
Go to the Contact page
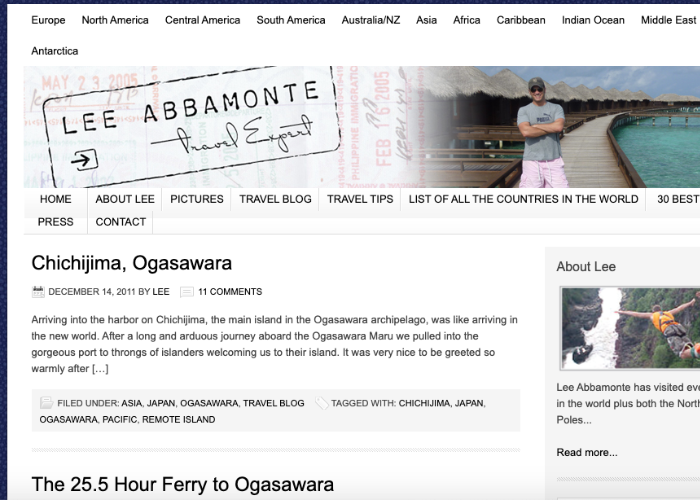point(121,222)
